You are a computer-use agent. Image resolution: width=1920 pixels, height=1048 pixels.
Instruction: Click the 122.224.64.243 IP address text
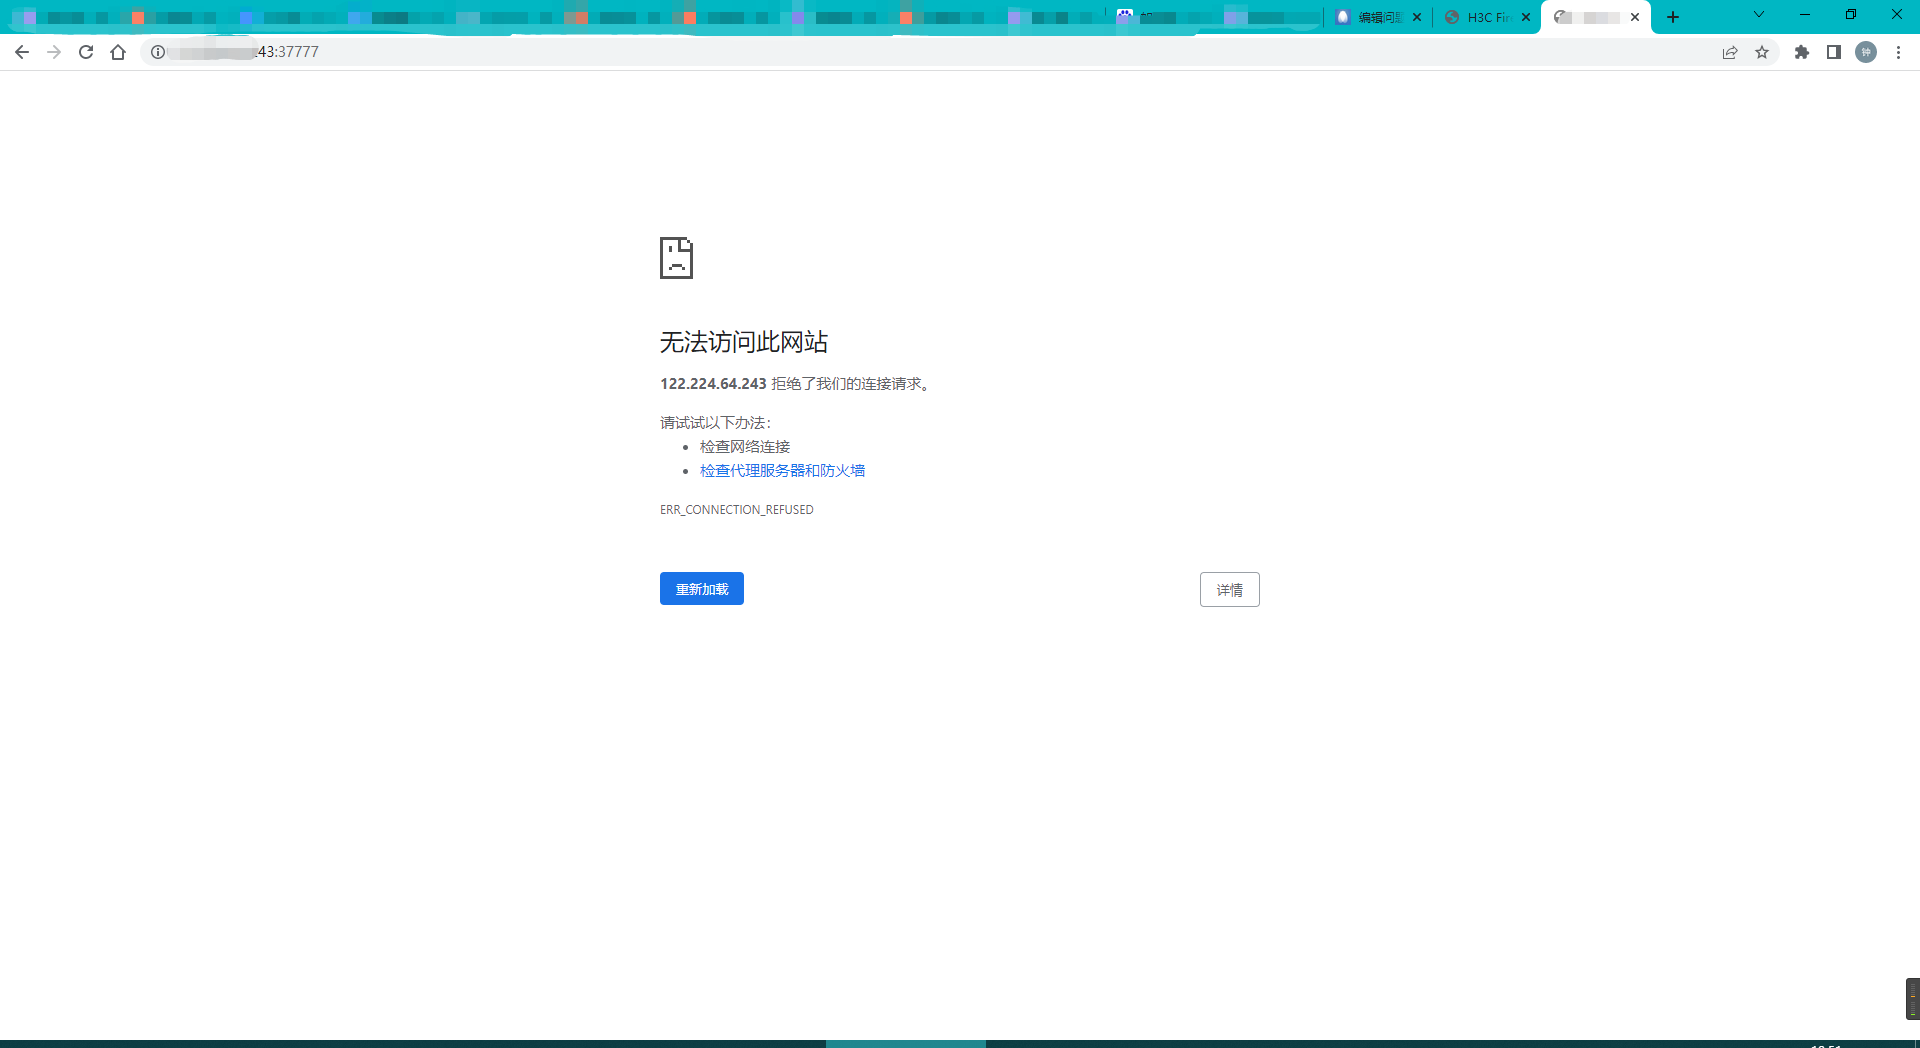pos(713,384)
